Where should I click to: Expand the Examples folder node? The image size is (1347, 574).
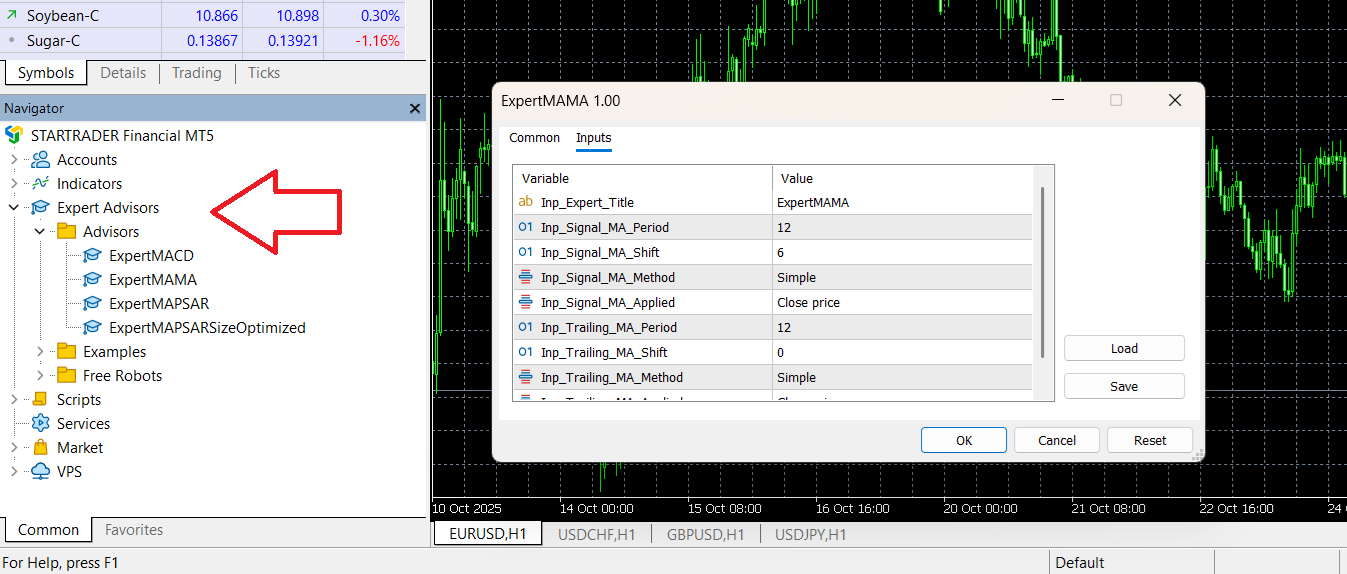[40, 351]
